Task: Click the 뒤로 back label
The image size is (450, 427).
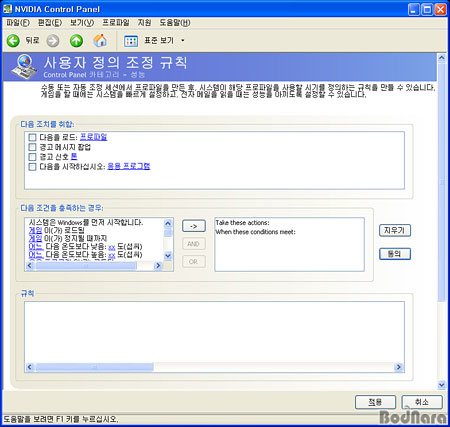Action: click(x=32, y=40)
